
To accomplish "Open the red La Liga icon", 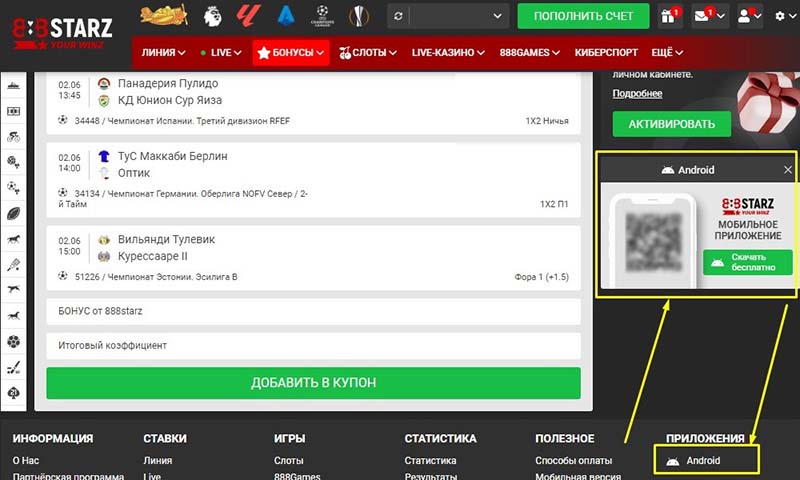I will pyautogui.click(x=248, y=16).
